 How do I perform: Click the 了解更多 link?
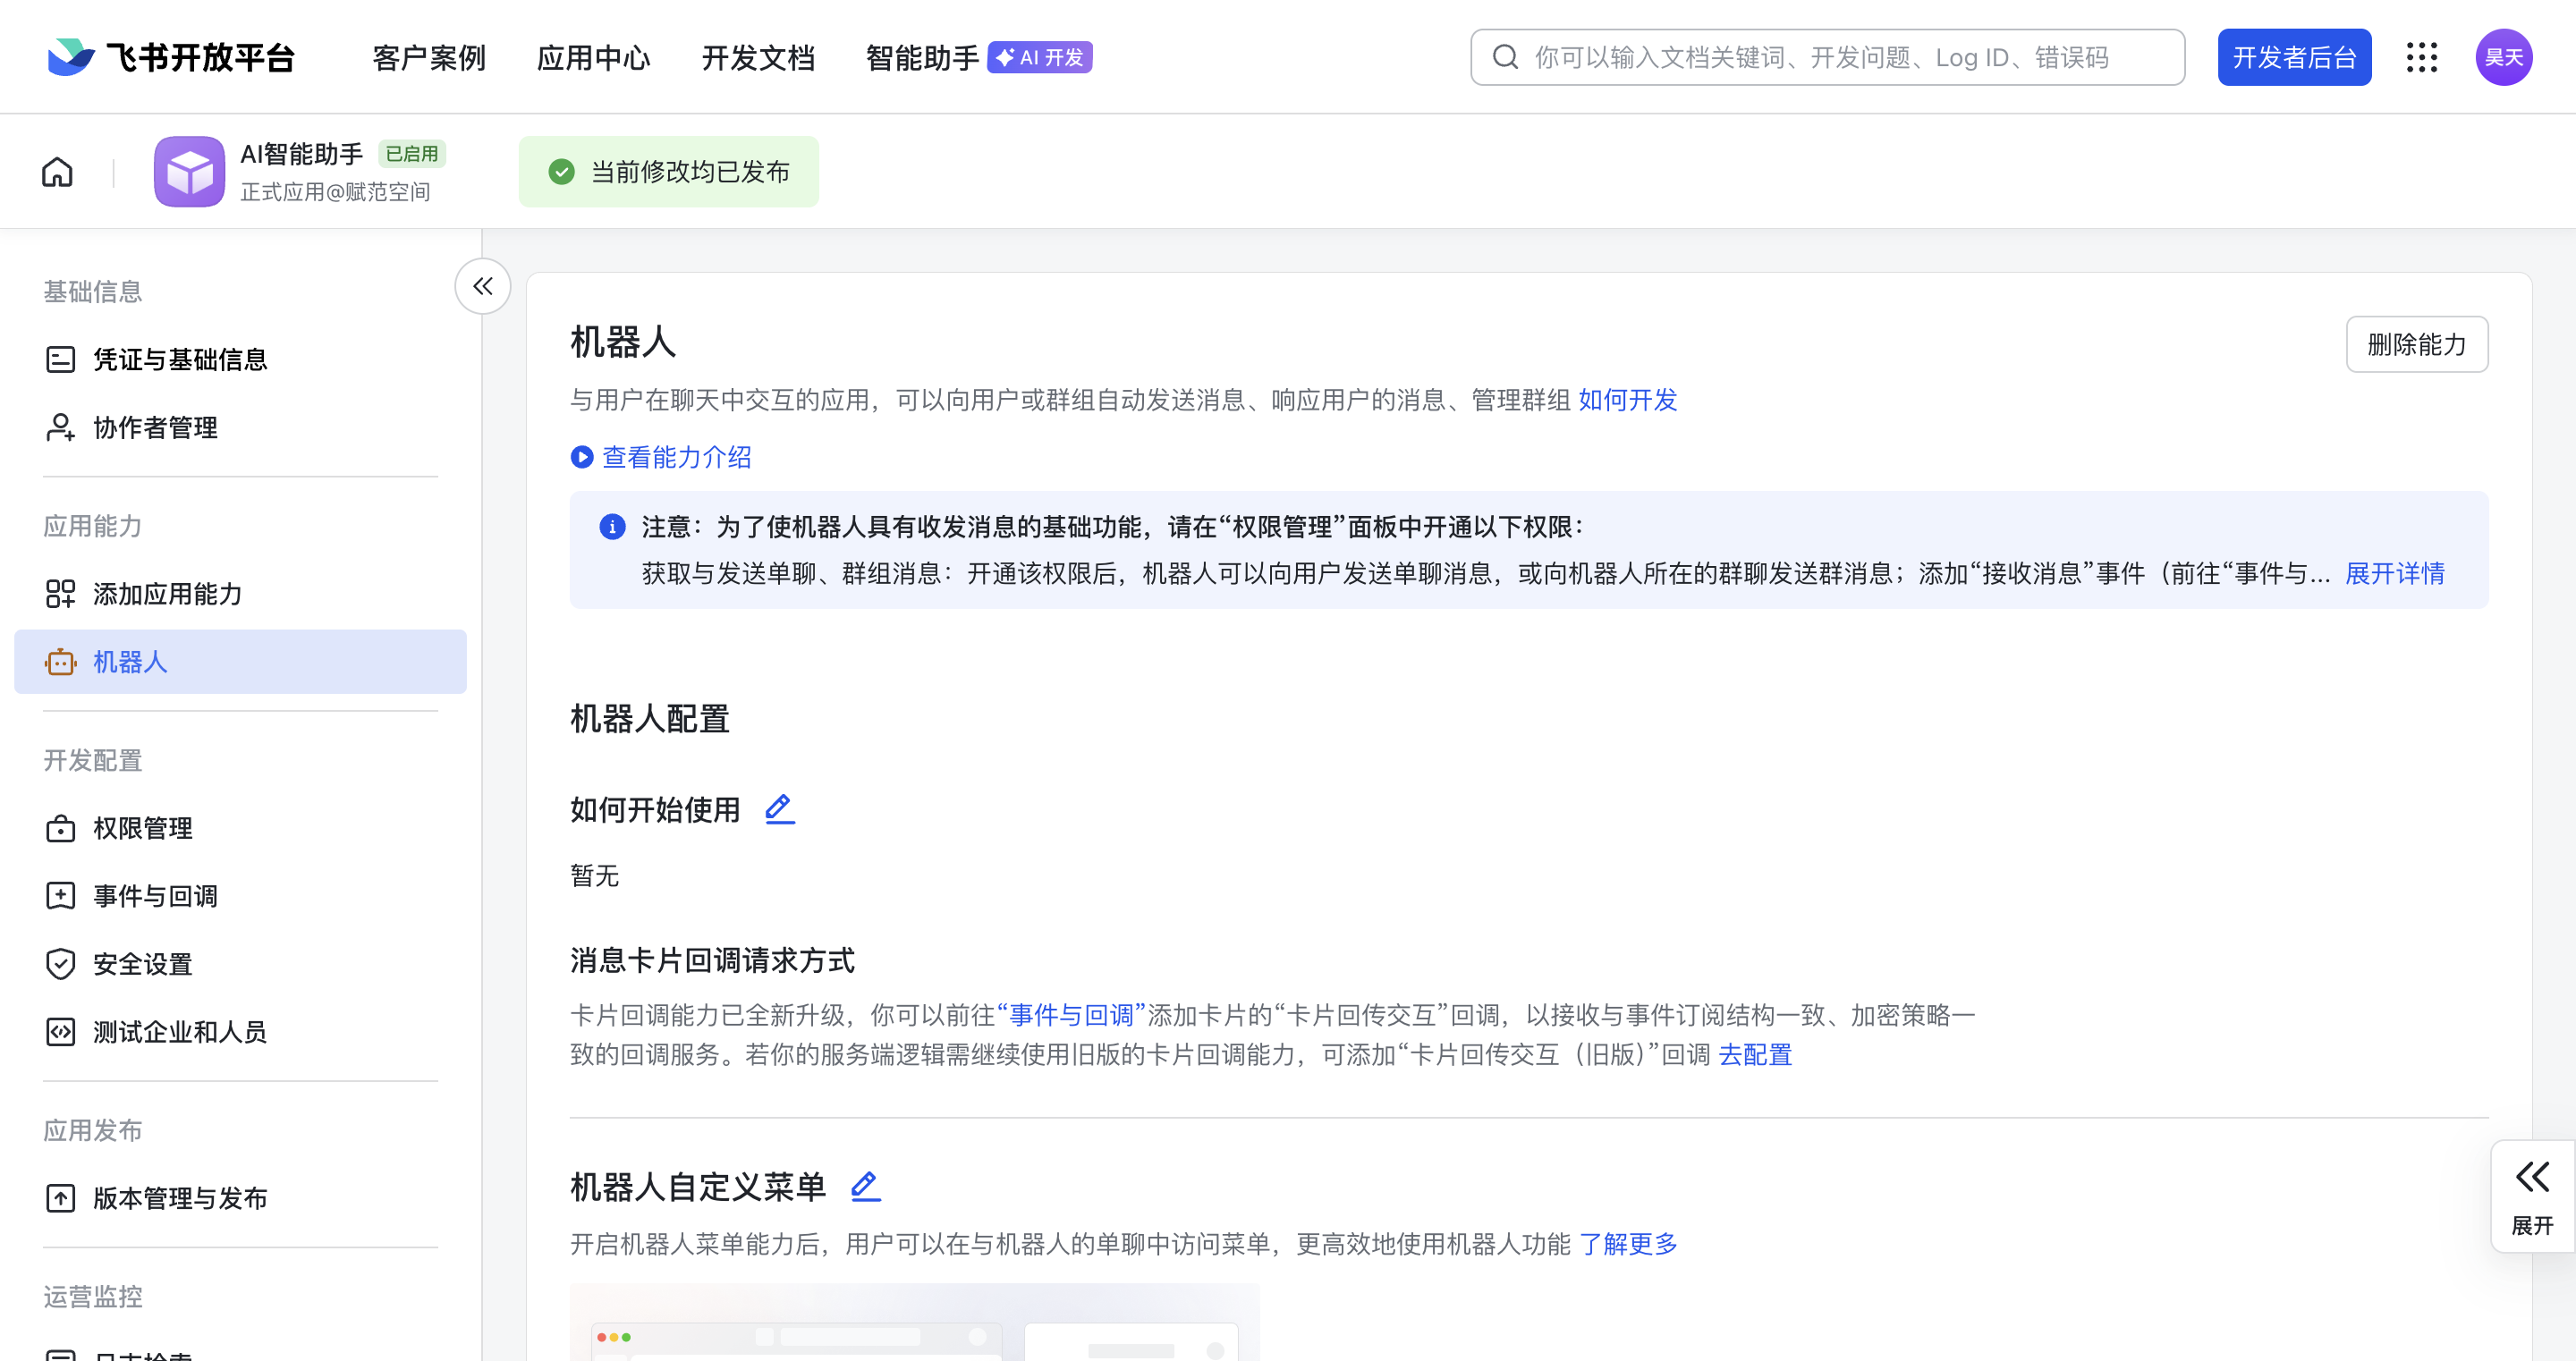1628,1243
